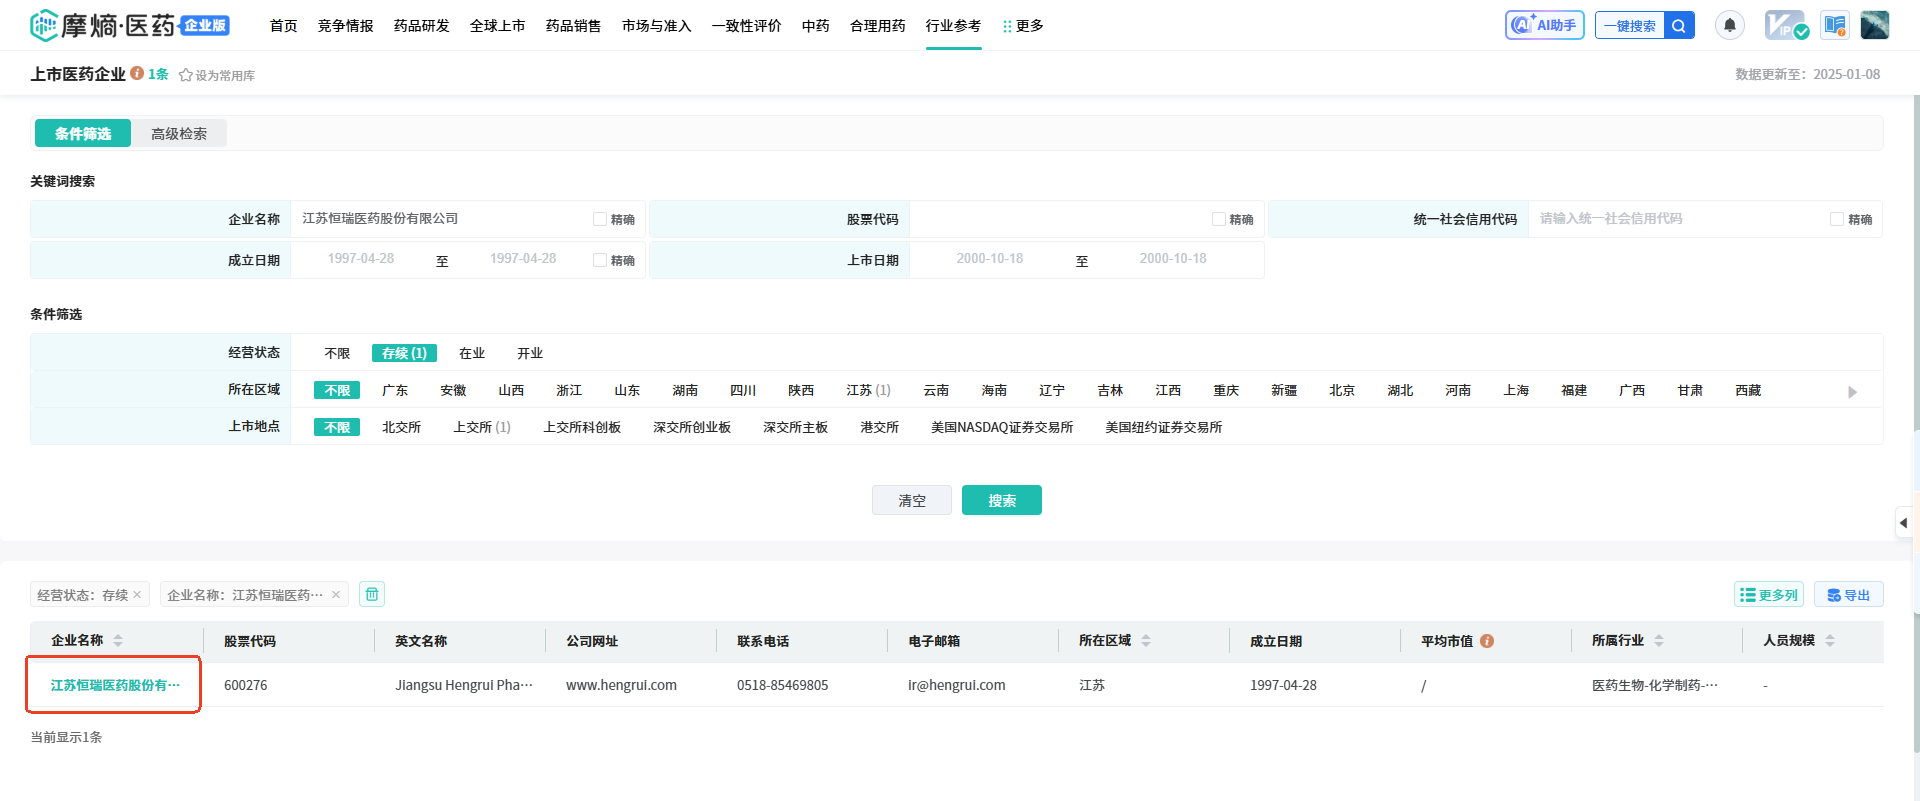Viewport: 1920px width, 801px height.
Task: Open the 更多 navigation menu
Action: 1023,26
